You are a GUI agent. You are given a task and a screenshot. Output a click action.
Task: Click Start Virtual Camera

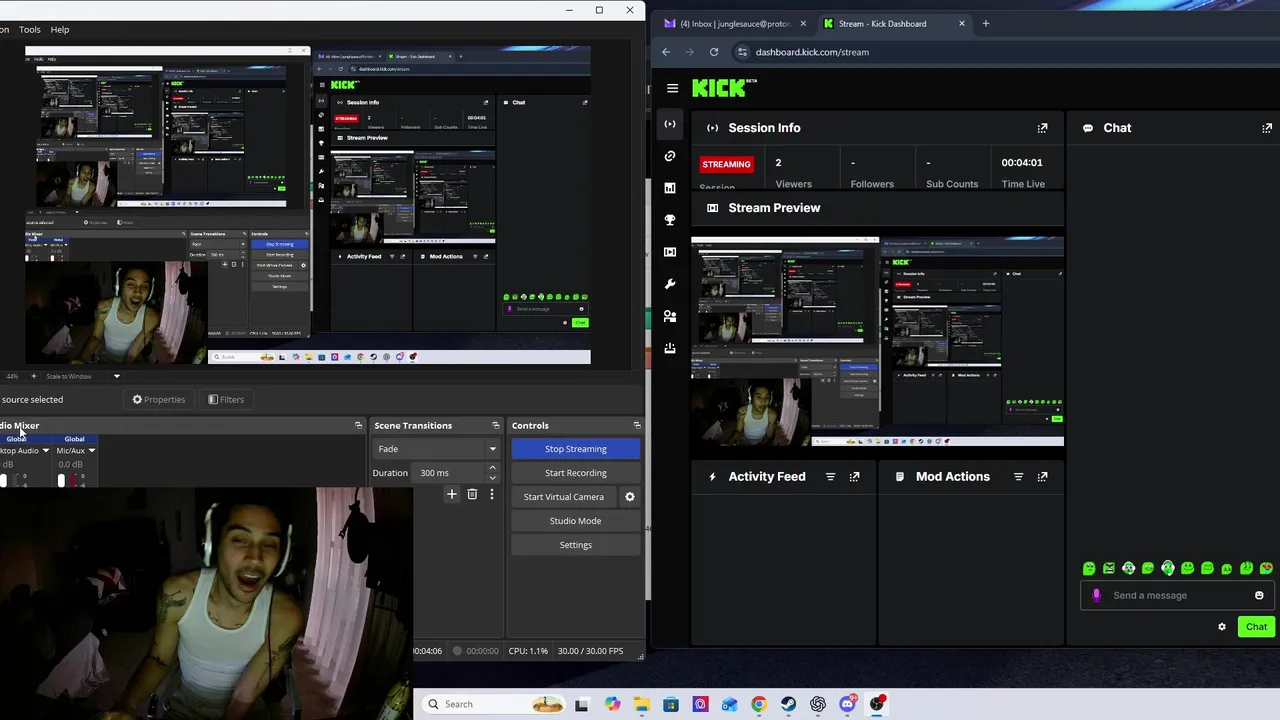pyautogui.click(x=564, y=497)
